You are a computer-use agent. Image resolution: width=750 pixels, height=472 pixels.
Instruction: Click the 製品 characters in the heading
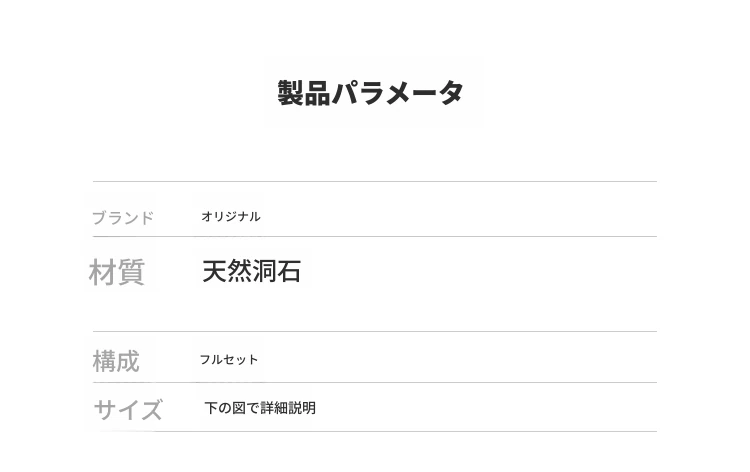(x=304, y=93)
